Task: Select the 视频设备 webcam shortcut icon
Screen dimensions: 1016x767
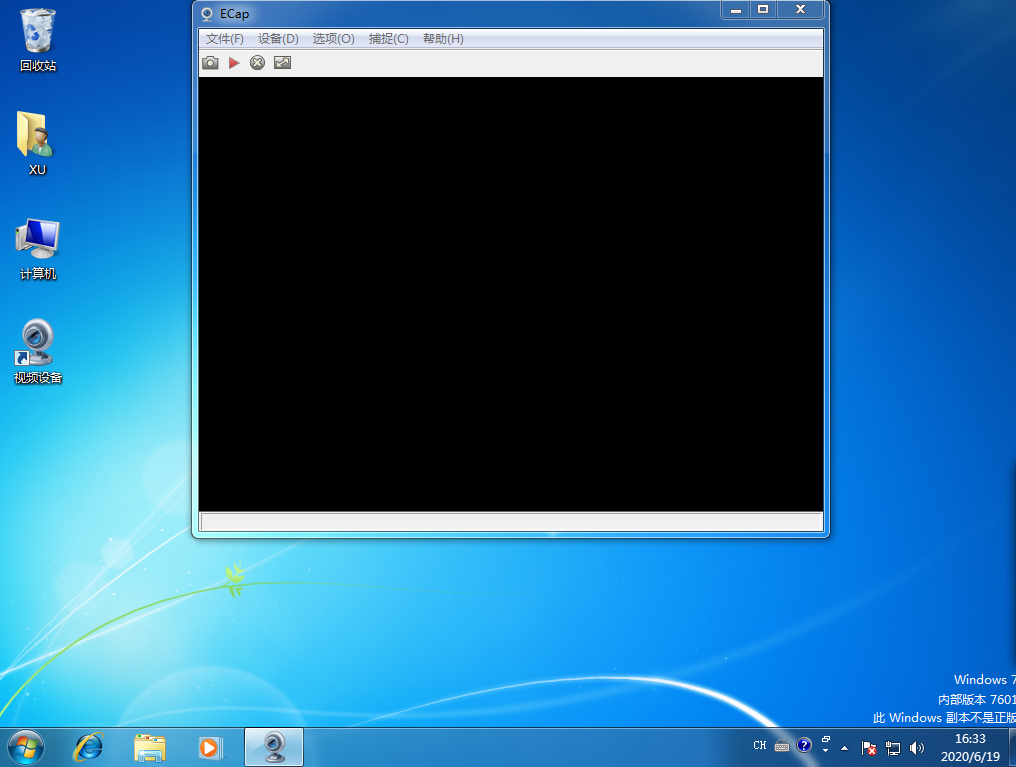Action: click(38, 352)
